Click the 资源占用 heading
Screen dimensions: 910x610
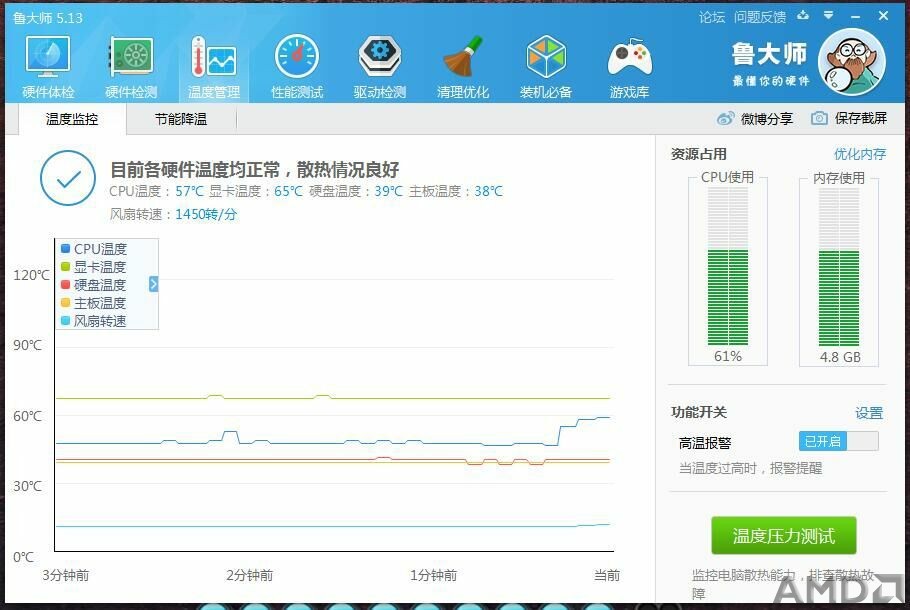click(x=699, y=154)
